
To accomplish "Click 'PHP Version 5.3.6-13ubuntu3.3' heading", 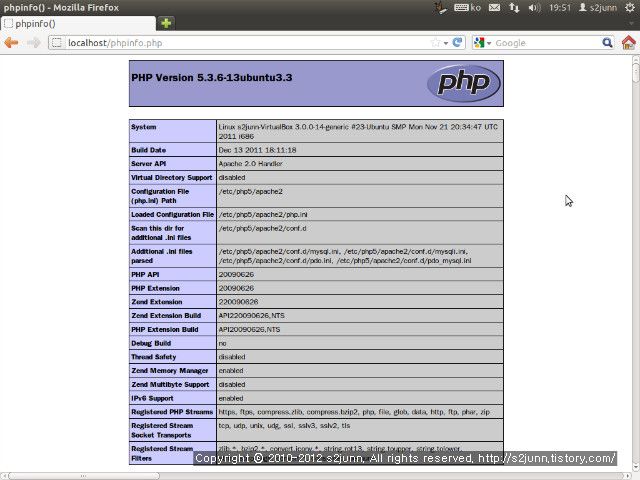I will pyautogui.click(x=211, y=78).
